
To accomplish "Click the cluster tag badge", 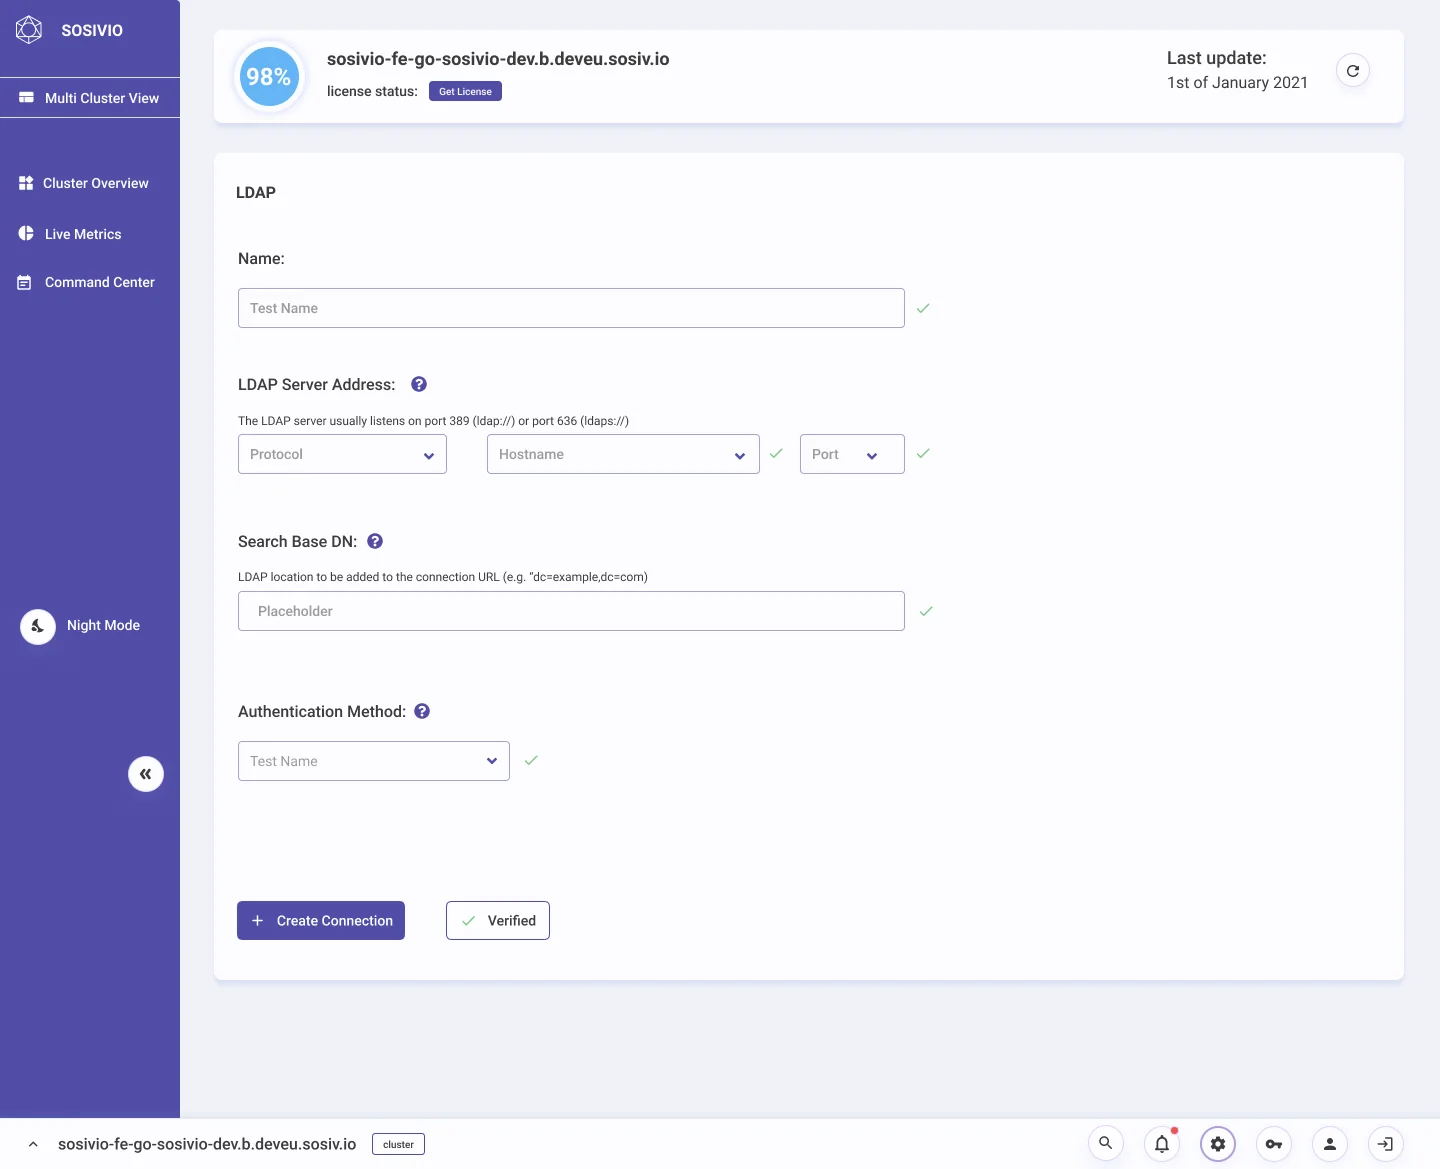I will (398, 1144).
